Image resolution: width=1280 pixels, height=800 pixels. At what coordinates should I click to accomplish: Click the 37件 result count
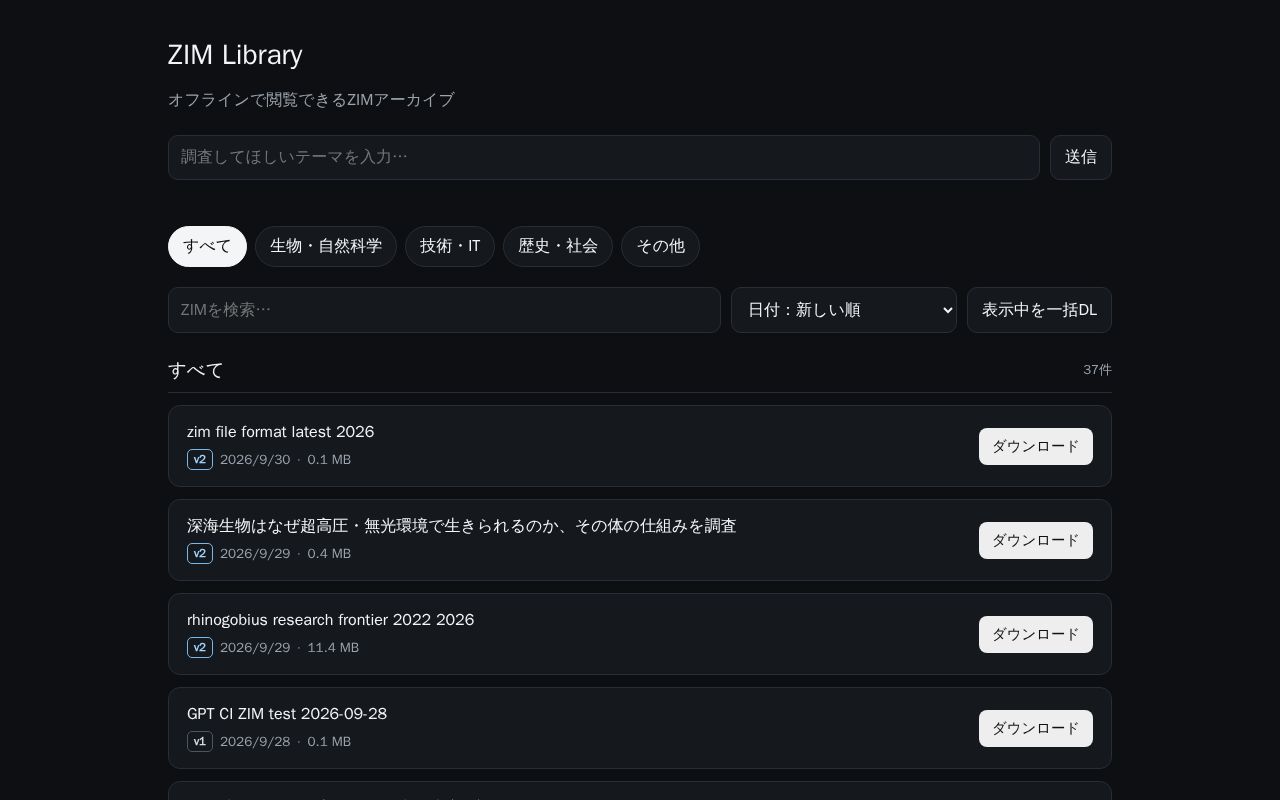click(1097, 370)
